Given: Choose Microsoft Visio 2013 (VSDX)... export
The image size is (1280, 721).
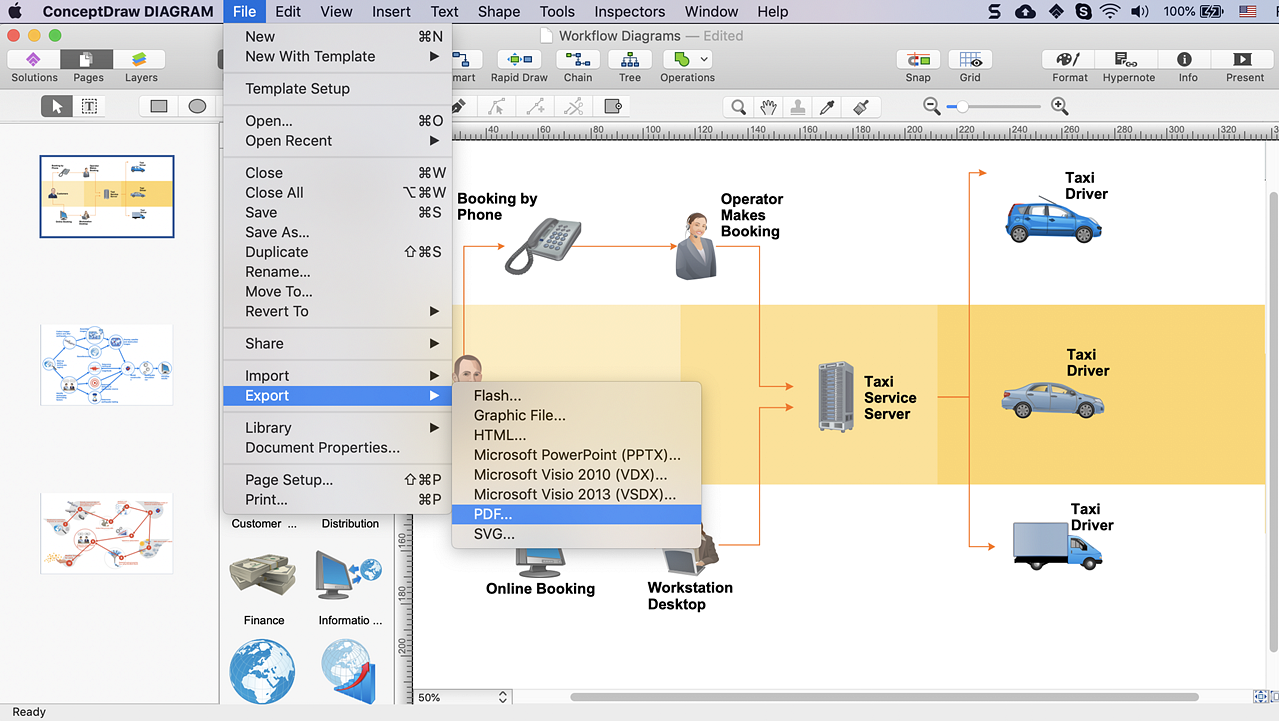Looking at the screenshot, I should [577, 494].
